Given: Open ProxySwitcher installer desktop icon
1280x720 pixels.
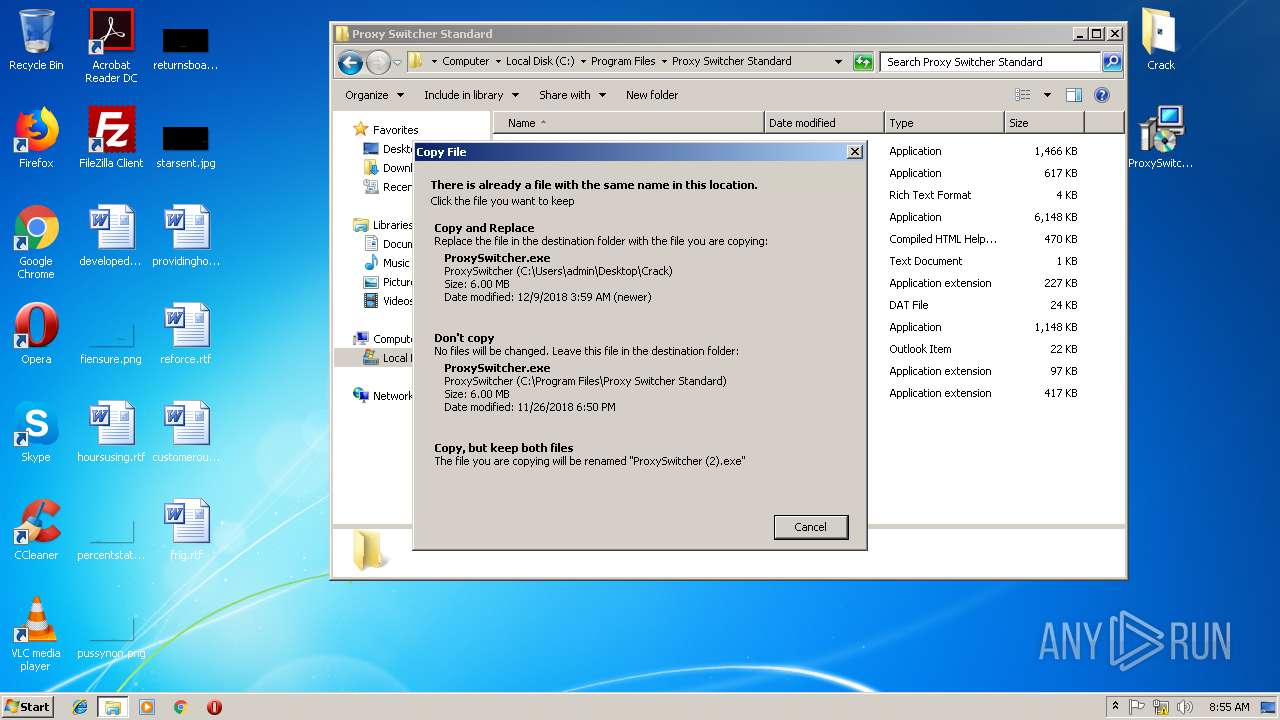Looking at the screenshot, I should [x=1160, y=138].
